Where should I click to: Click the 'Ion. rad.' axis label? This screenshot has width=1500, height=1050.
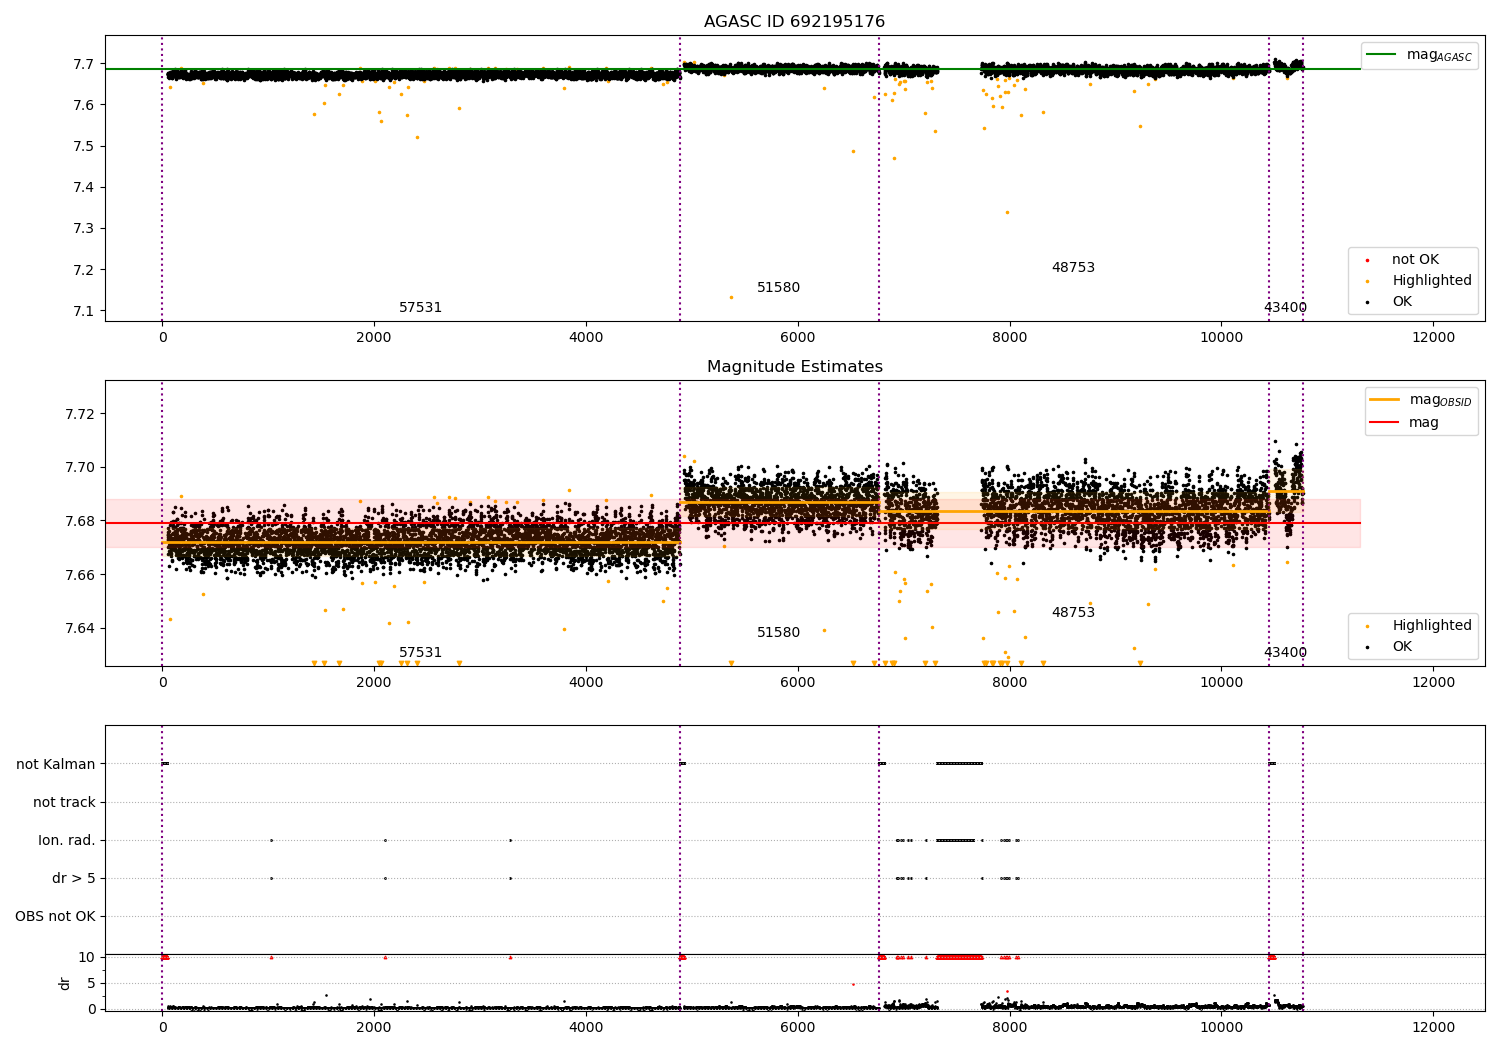click(x=67, y=840)
